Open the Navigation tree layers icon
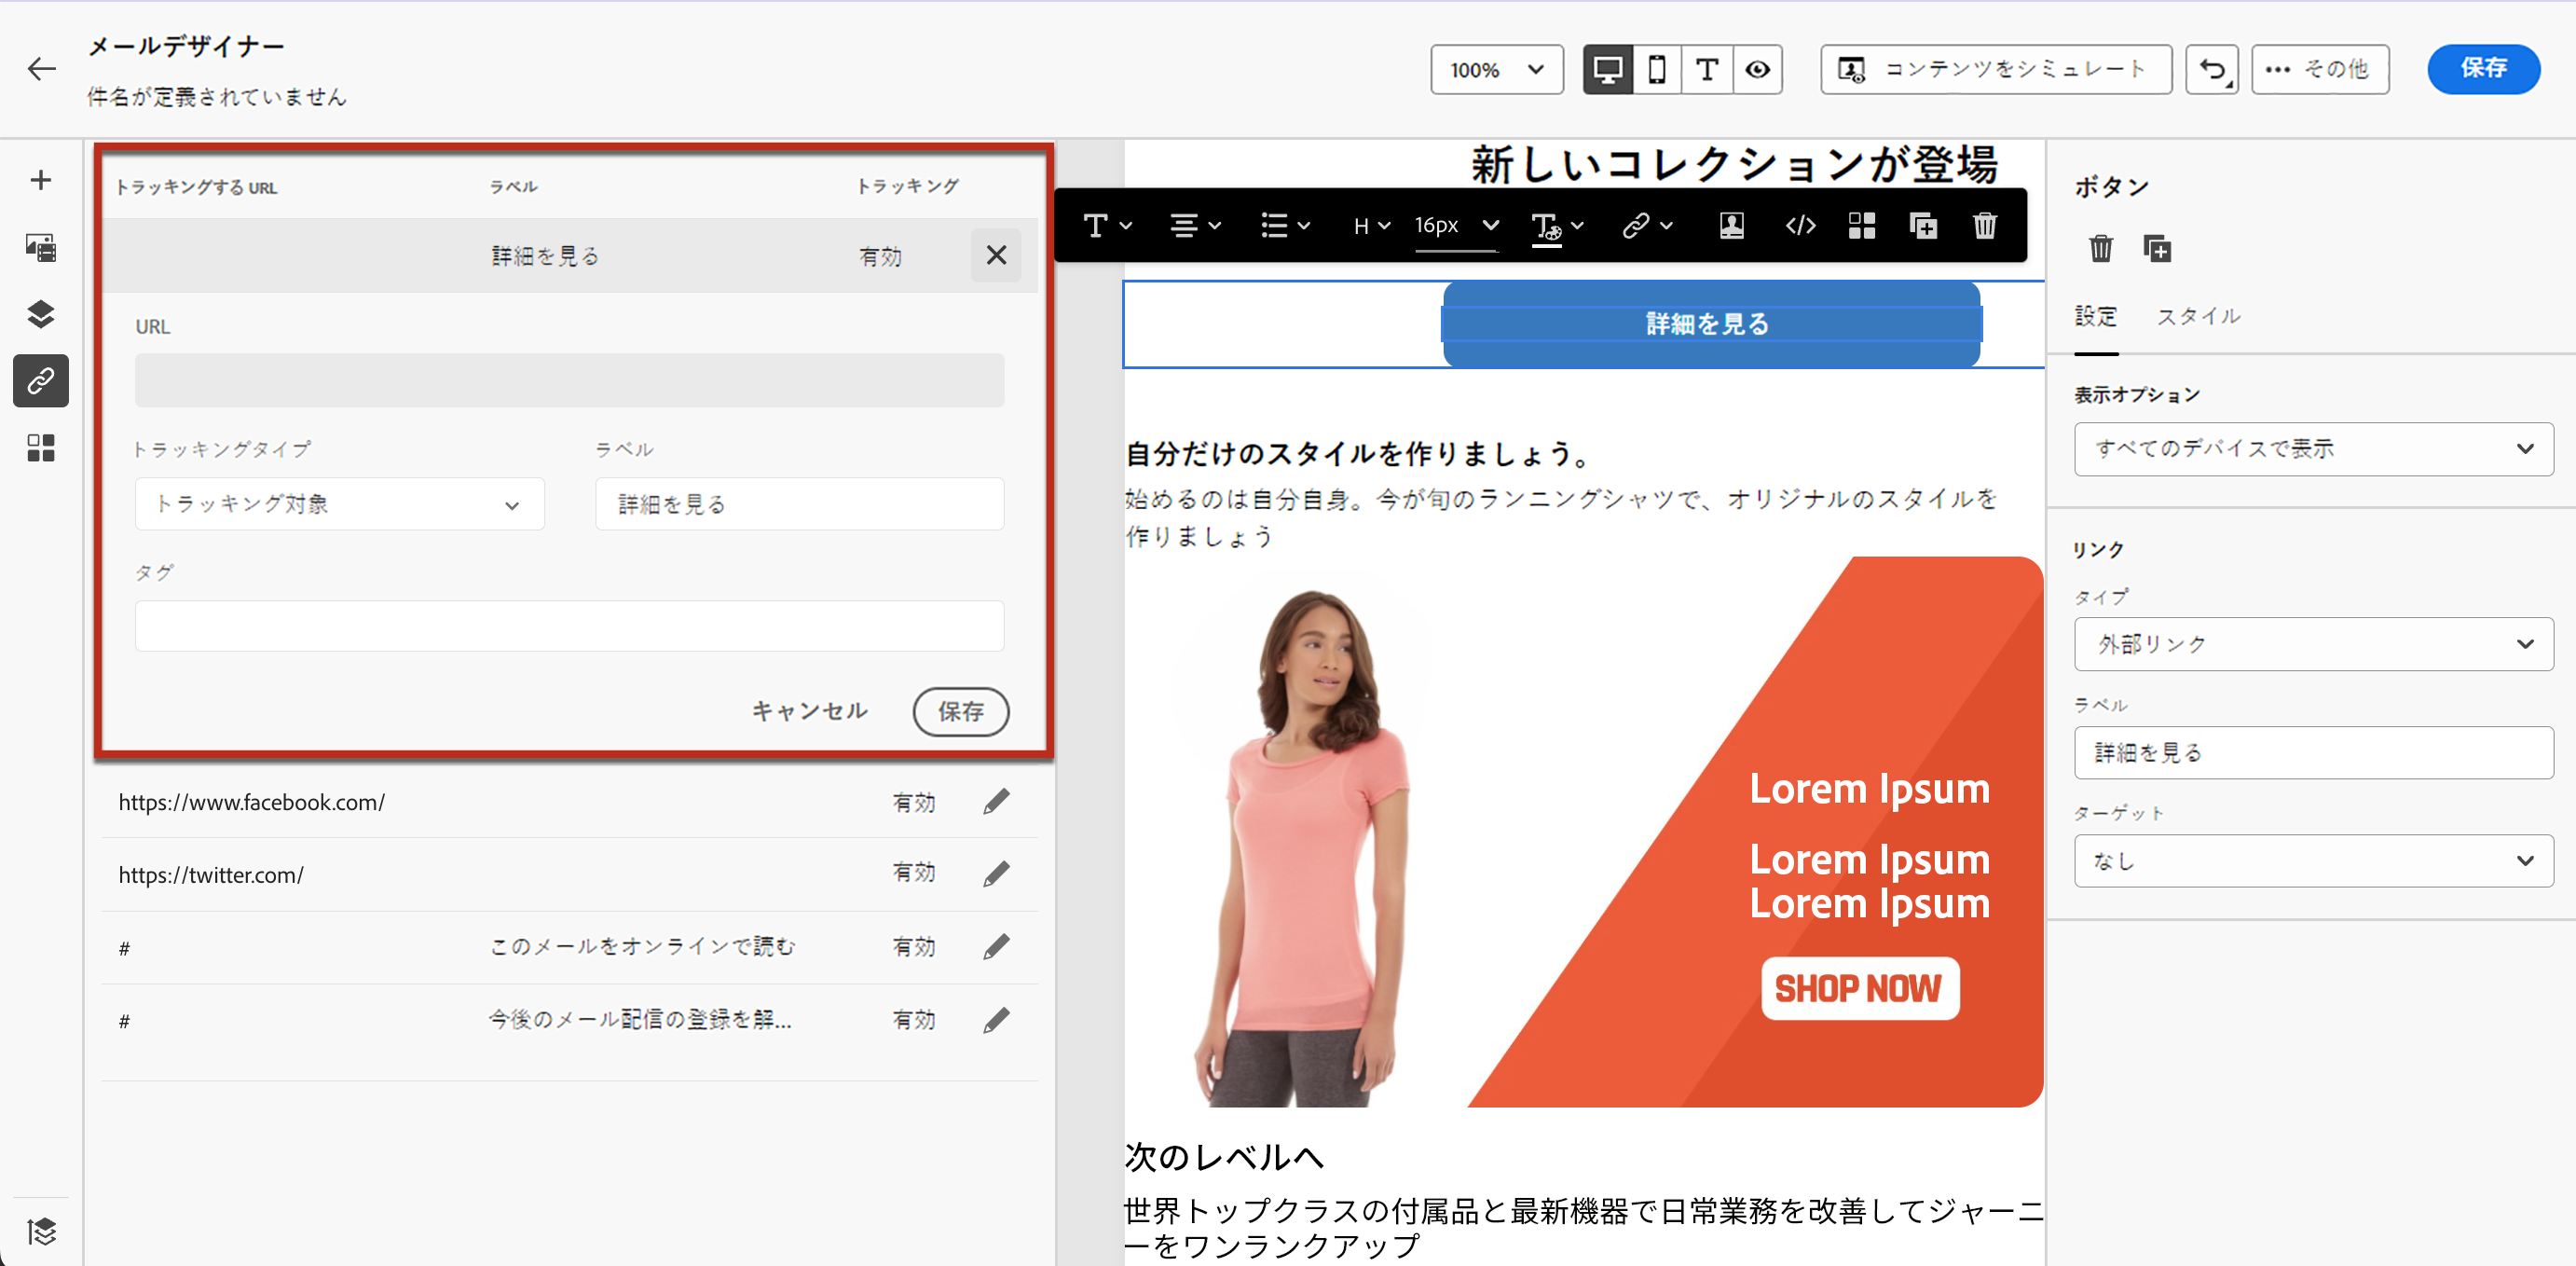Viewport: 2576px width, 1266px height. 40,314
